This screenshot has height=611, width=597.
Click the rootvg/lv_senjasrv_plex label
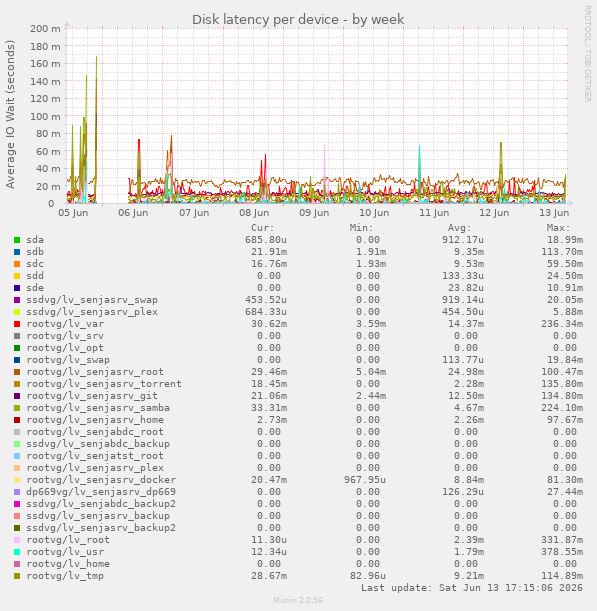click(95, 468)
